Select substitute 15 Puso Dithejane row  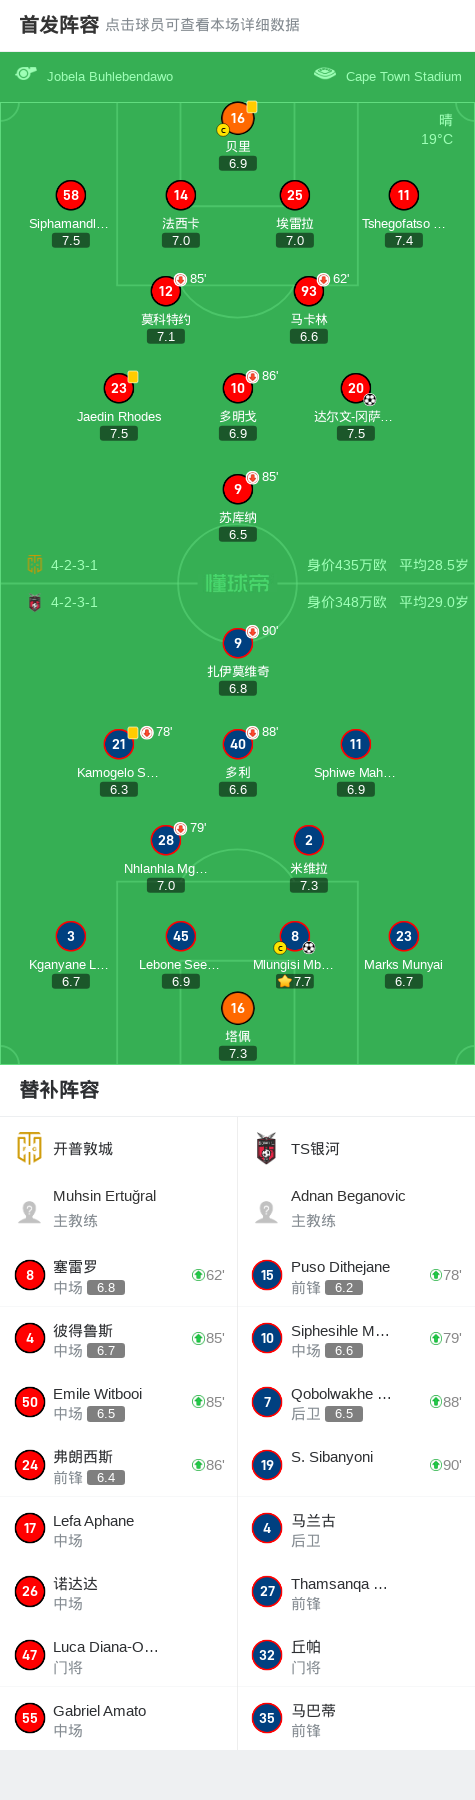tap(356, 1275)
